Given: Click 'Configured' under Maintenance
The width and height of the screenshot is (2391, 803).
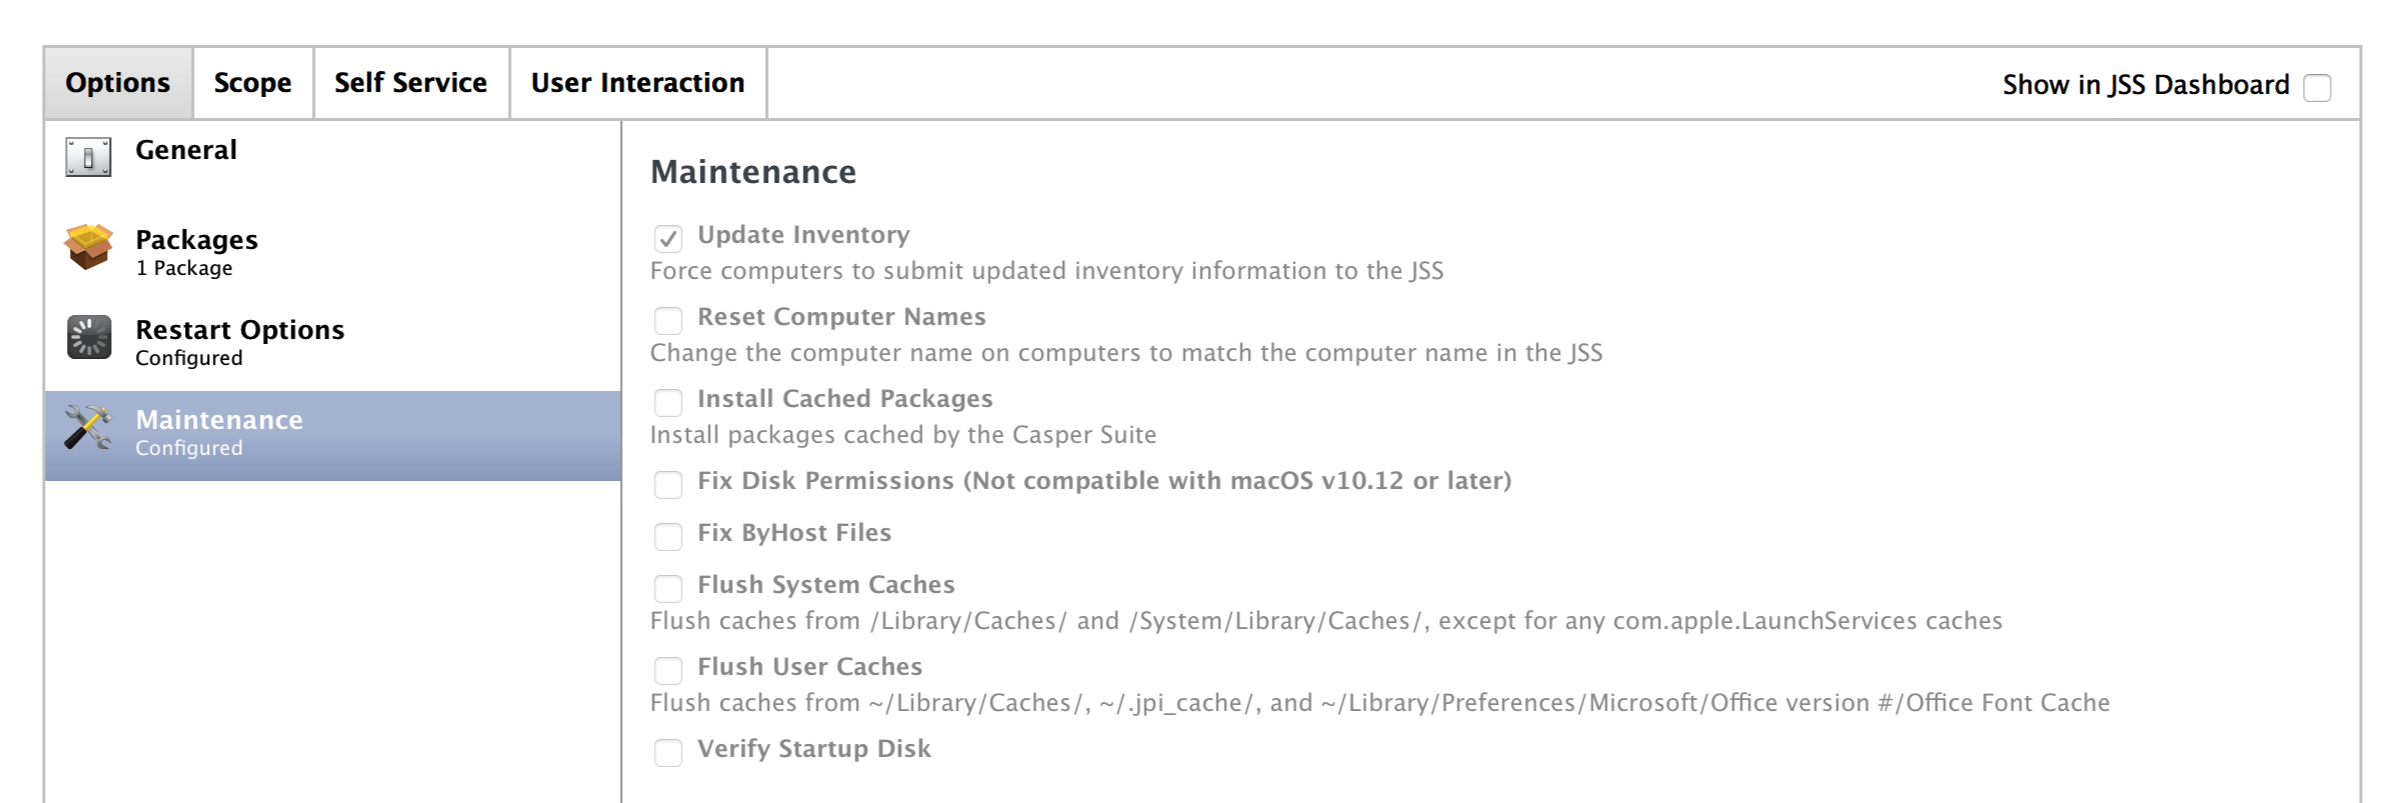Looking at the screenshot, I should 189,448.
